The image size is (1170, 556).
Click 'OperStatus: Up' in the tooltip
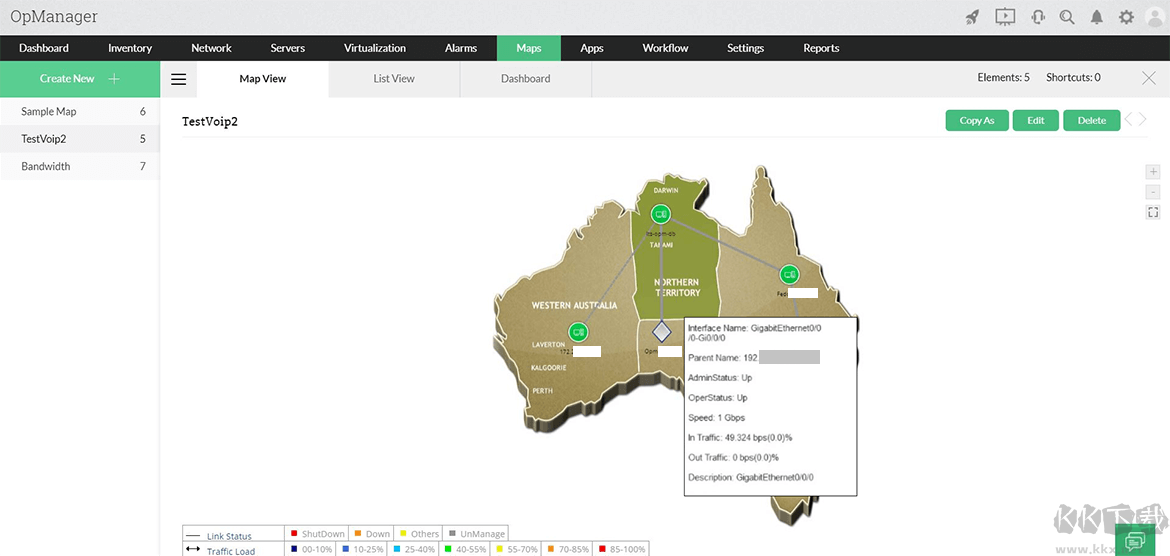[718, 398]
